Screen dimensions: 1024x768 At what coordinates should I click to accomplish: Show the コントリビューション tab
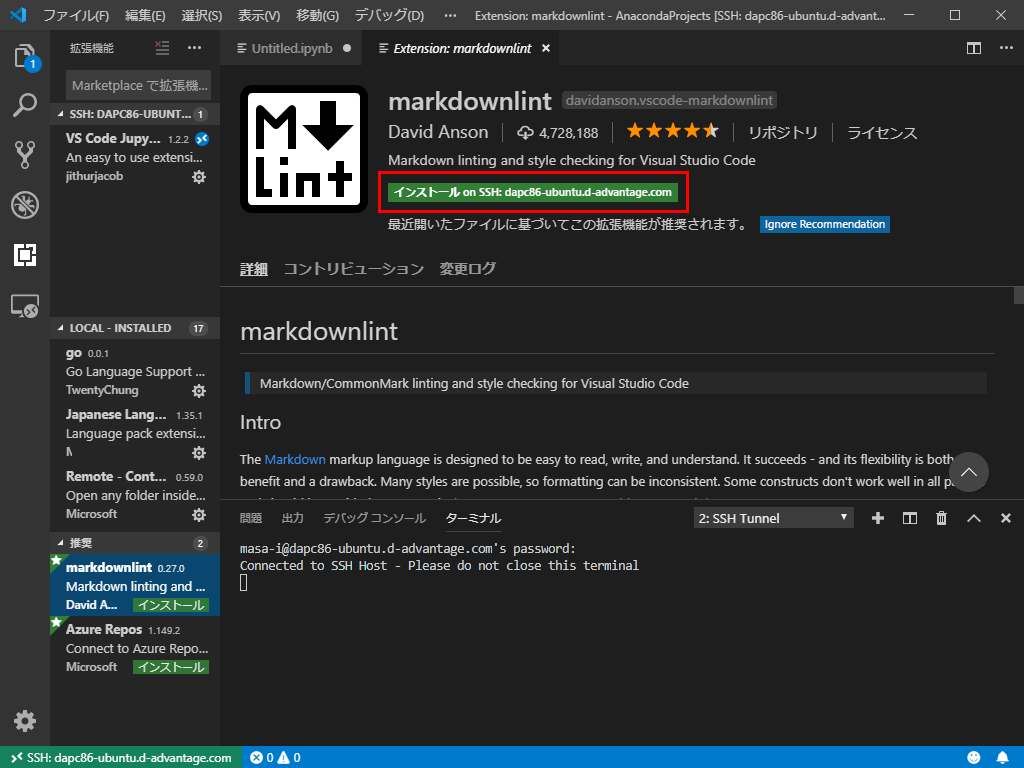click(353, 269)
